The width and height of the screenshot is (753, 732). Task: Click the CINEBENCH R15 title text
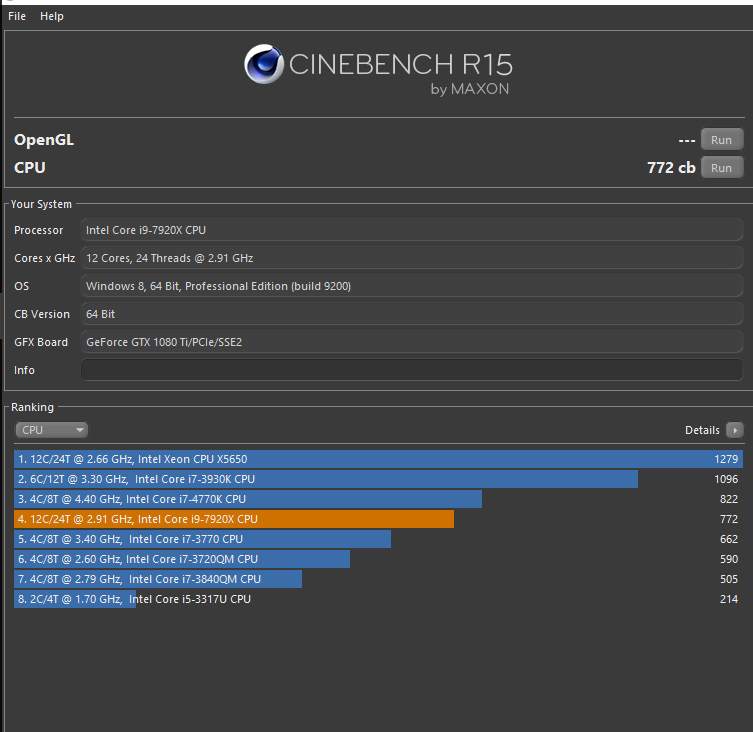401,64
